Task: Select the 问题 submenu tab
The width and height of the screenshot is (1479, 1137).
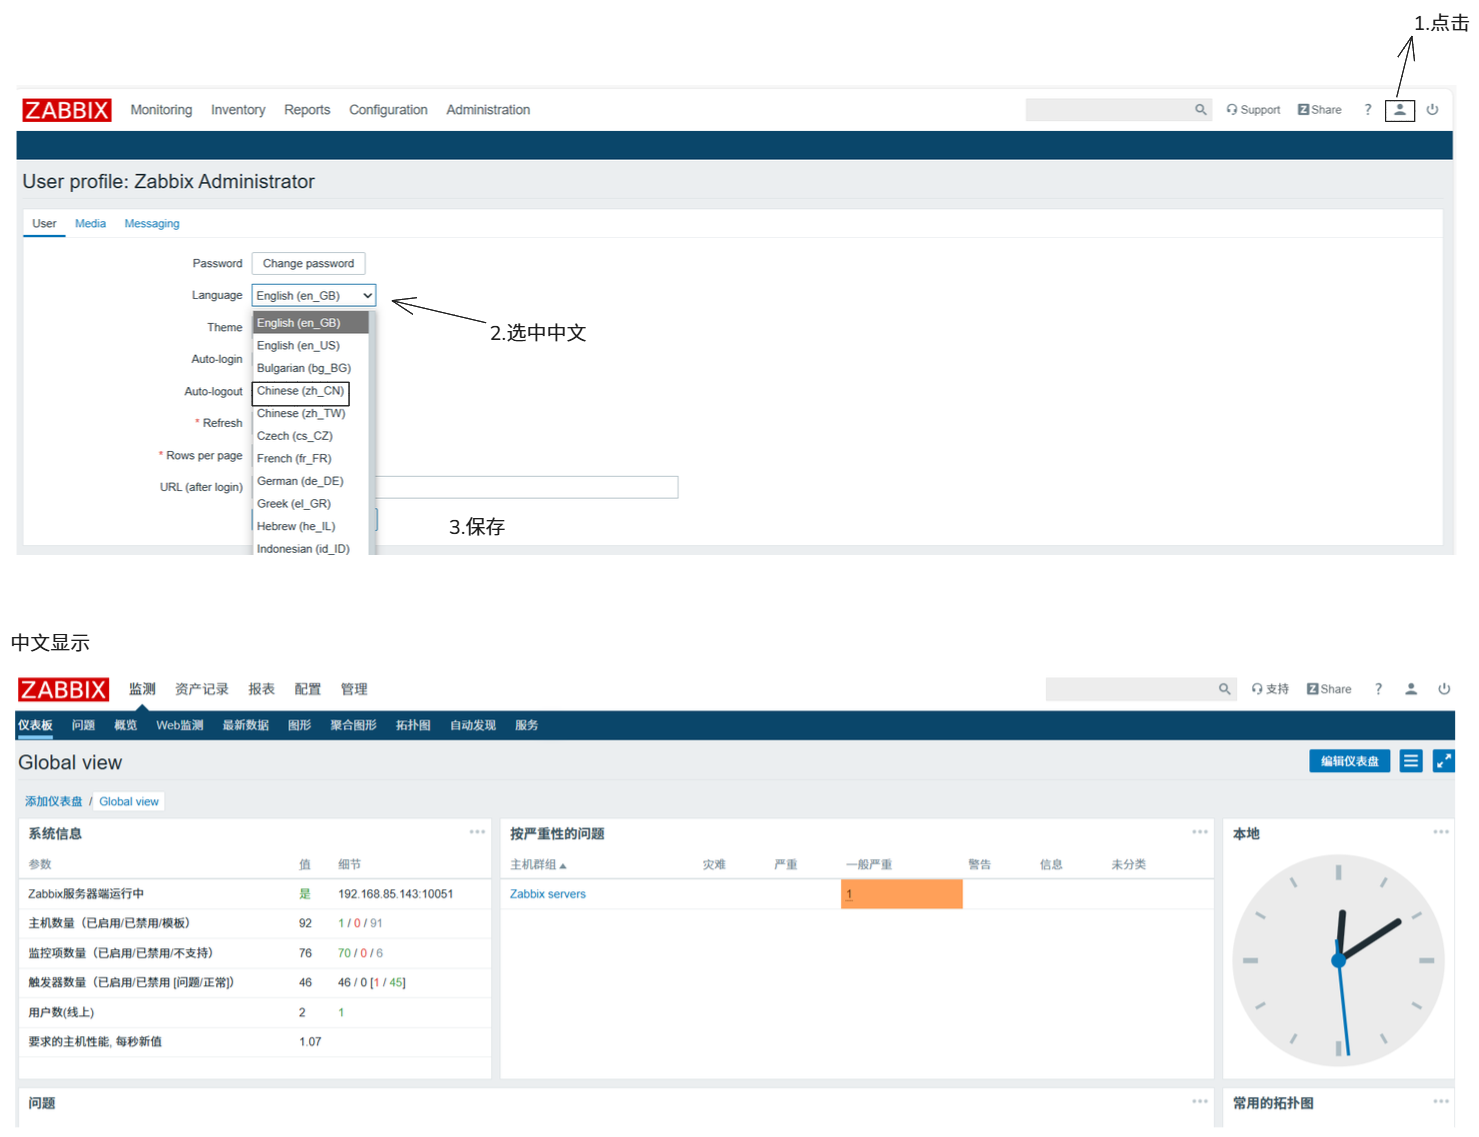Action: coord(83,725)
